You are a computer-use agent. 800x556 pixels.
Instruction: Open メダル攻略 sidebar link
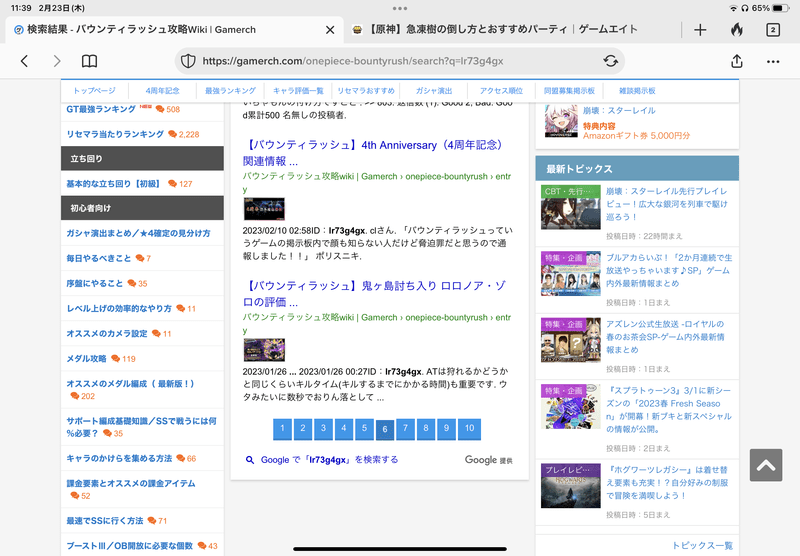(x=86, y=359)
